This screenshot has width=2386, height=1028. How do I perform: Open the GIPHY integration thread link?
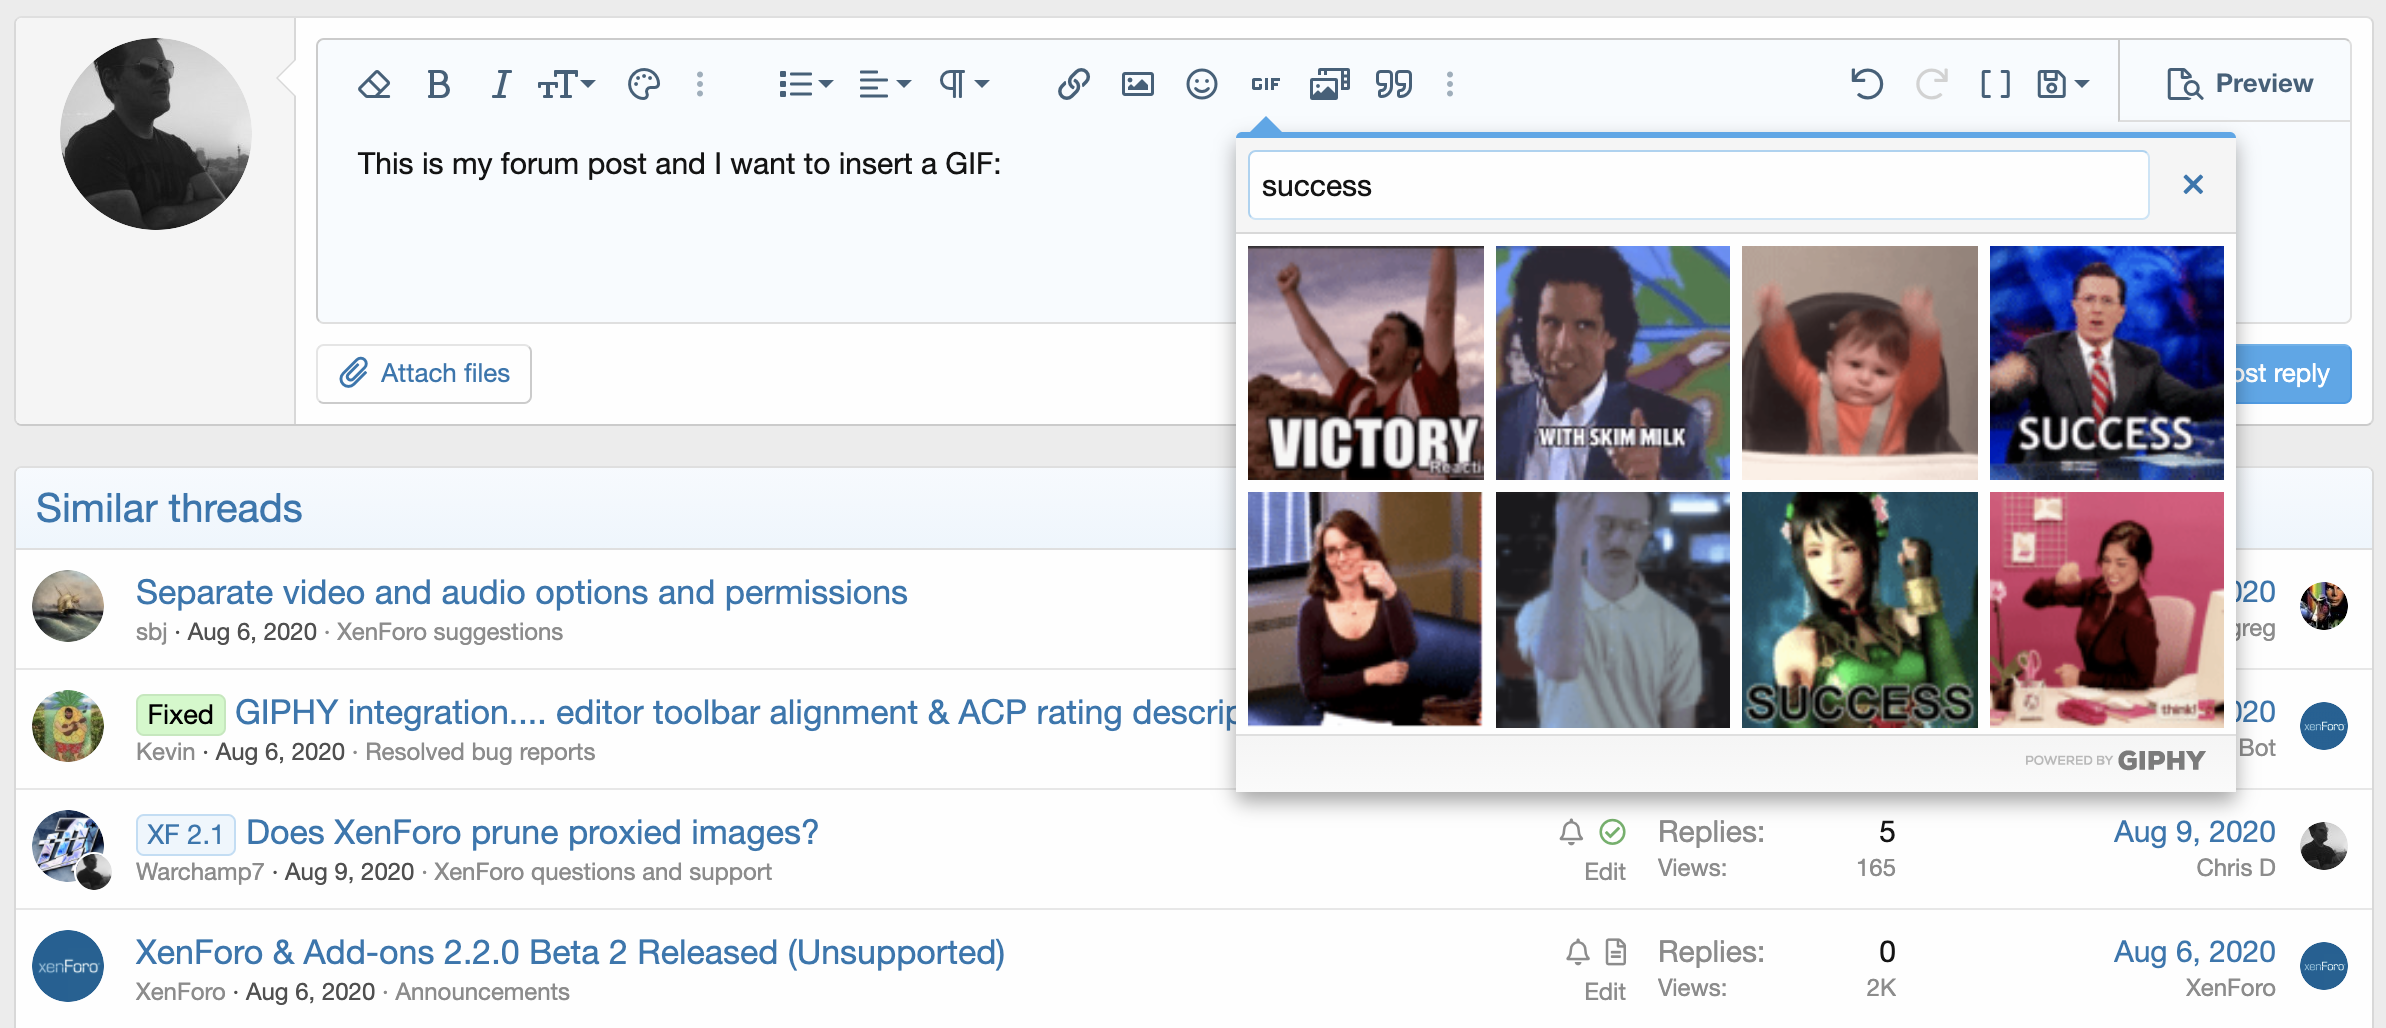click(736, 712)
